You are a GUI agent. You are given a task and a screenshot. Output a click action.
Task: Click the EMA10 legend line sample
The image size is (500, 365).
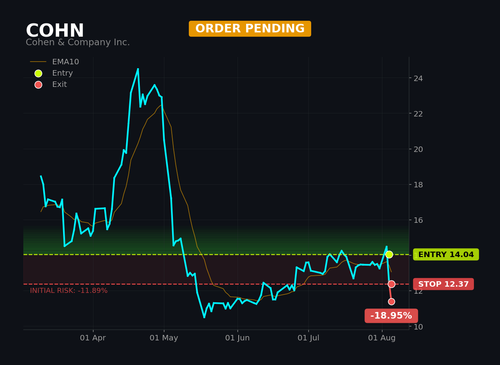pyautogui.click(x=38, y=62)
